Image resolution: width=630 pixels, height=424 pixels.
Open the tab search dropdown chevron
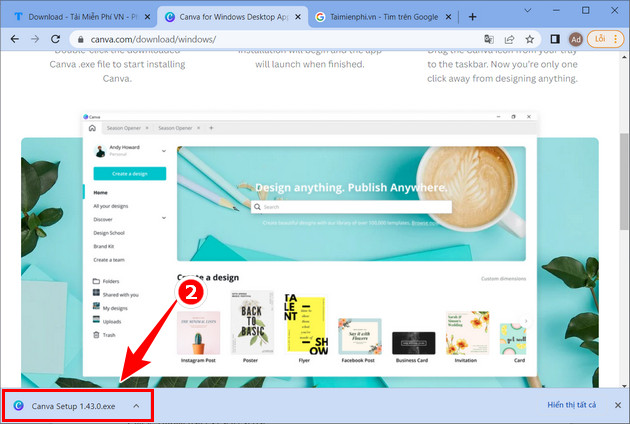click(528, 10)
